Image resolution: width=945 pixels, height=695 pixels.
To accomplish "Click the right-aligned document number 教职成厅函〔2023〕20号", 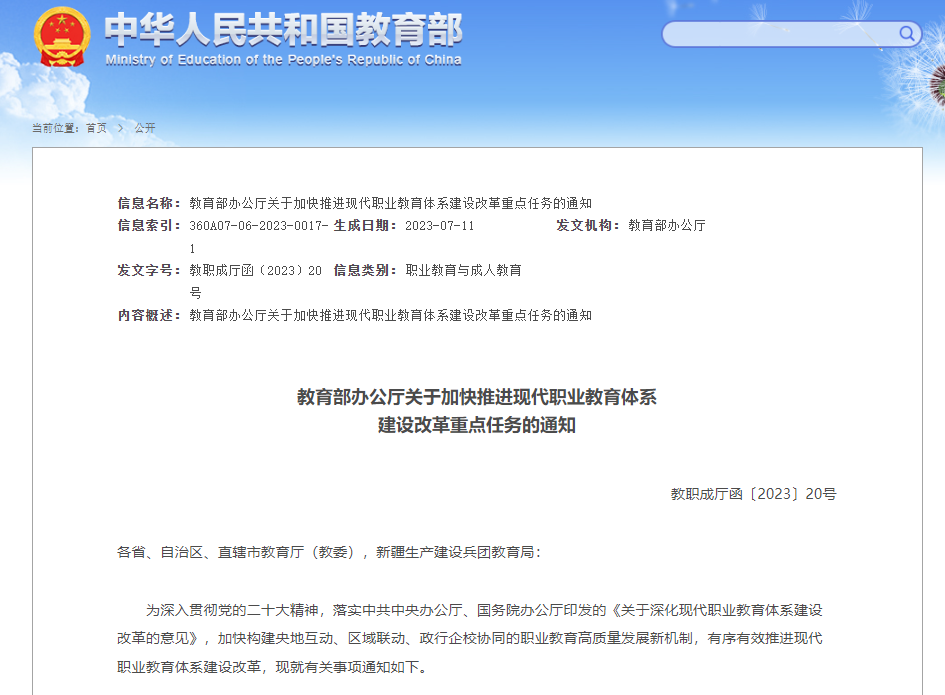I will point(753,494).
